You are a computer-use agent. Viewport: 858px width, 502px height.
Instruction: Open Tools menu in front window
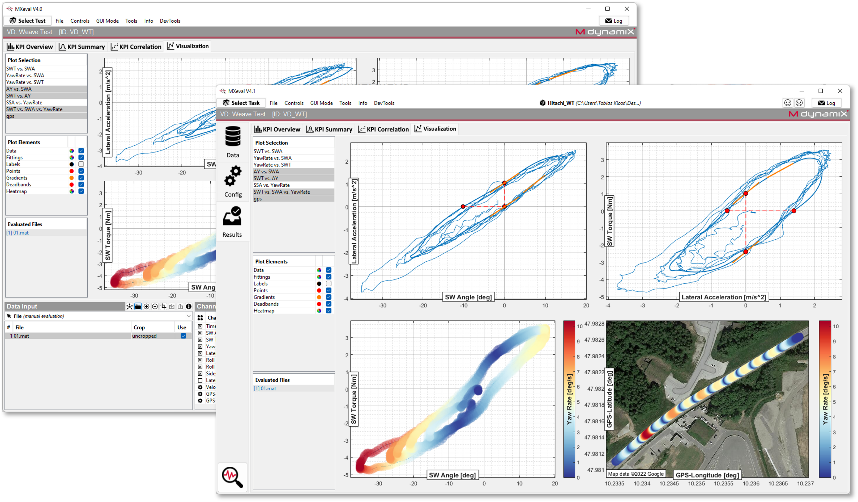point(345,103)
